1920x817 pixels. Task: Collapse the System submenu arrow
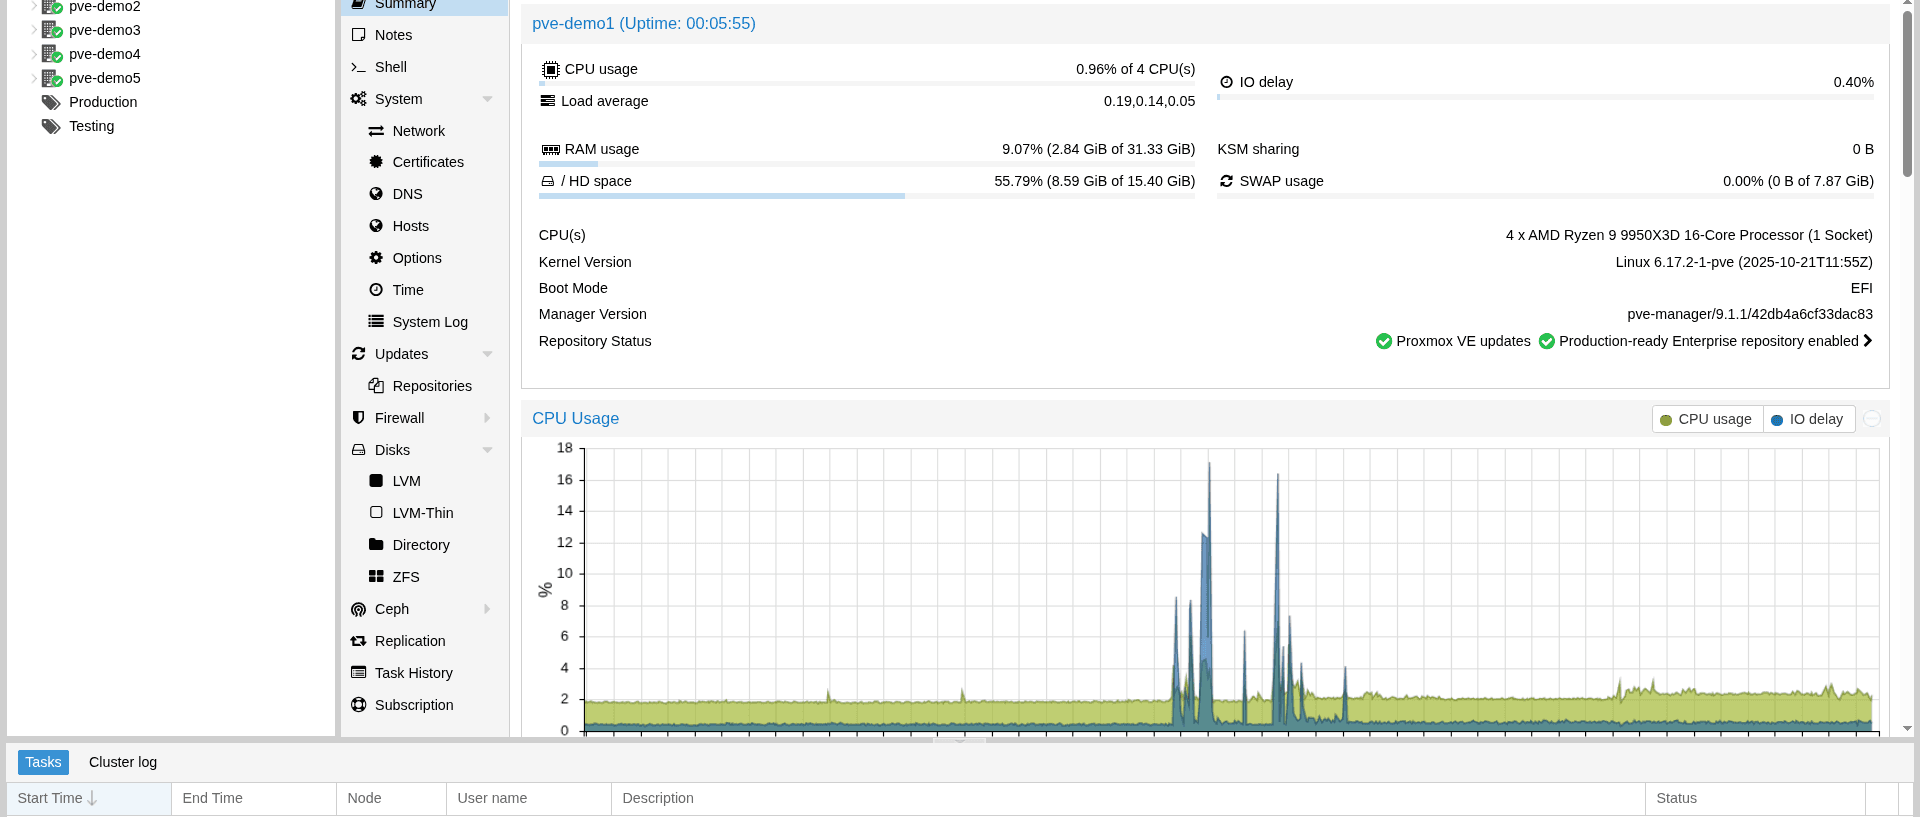coord(487,99)
